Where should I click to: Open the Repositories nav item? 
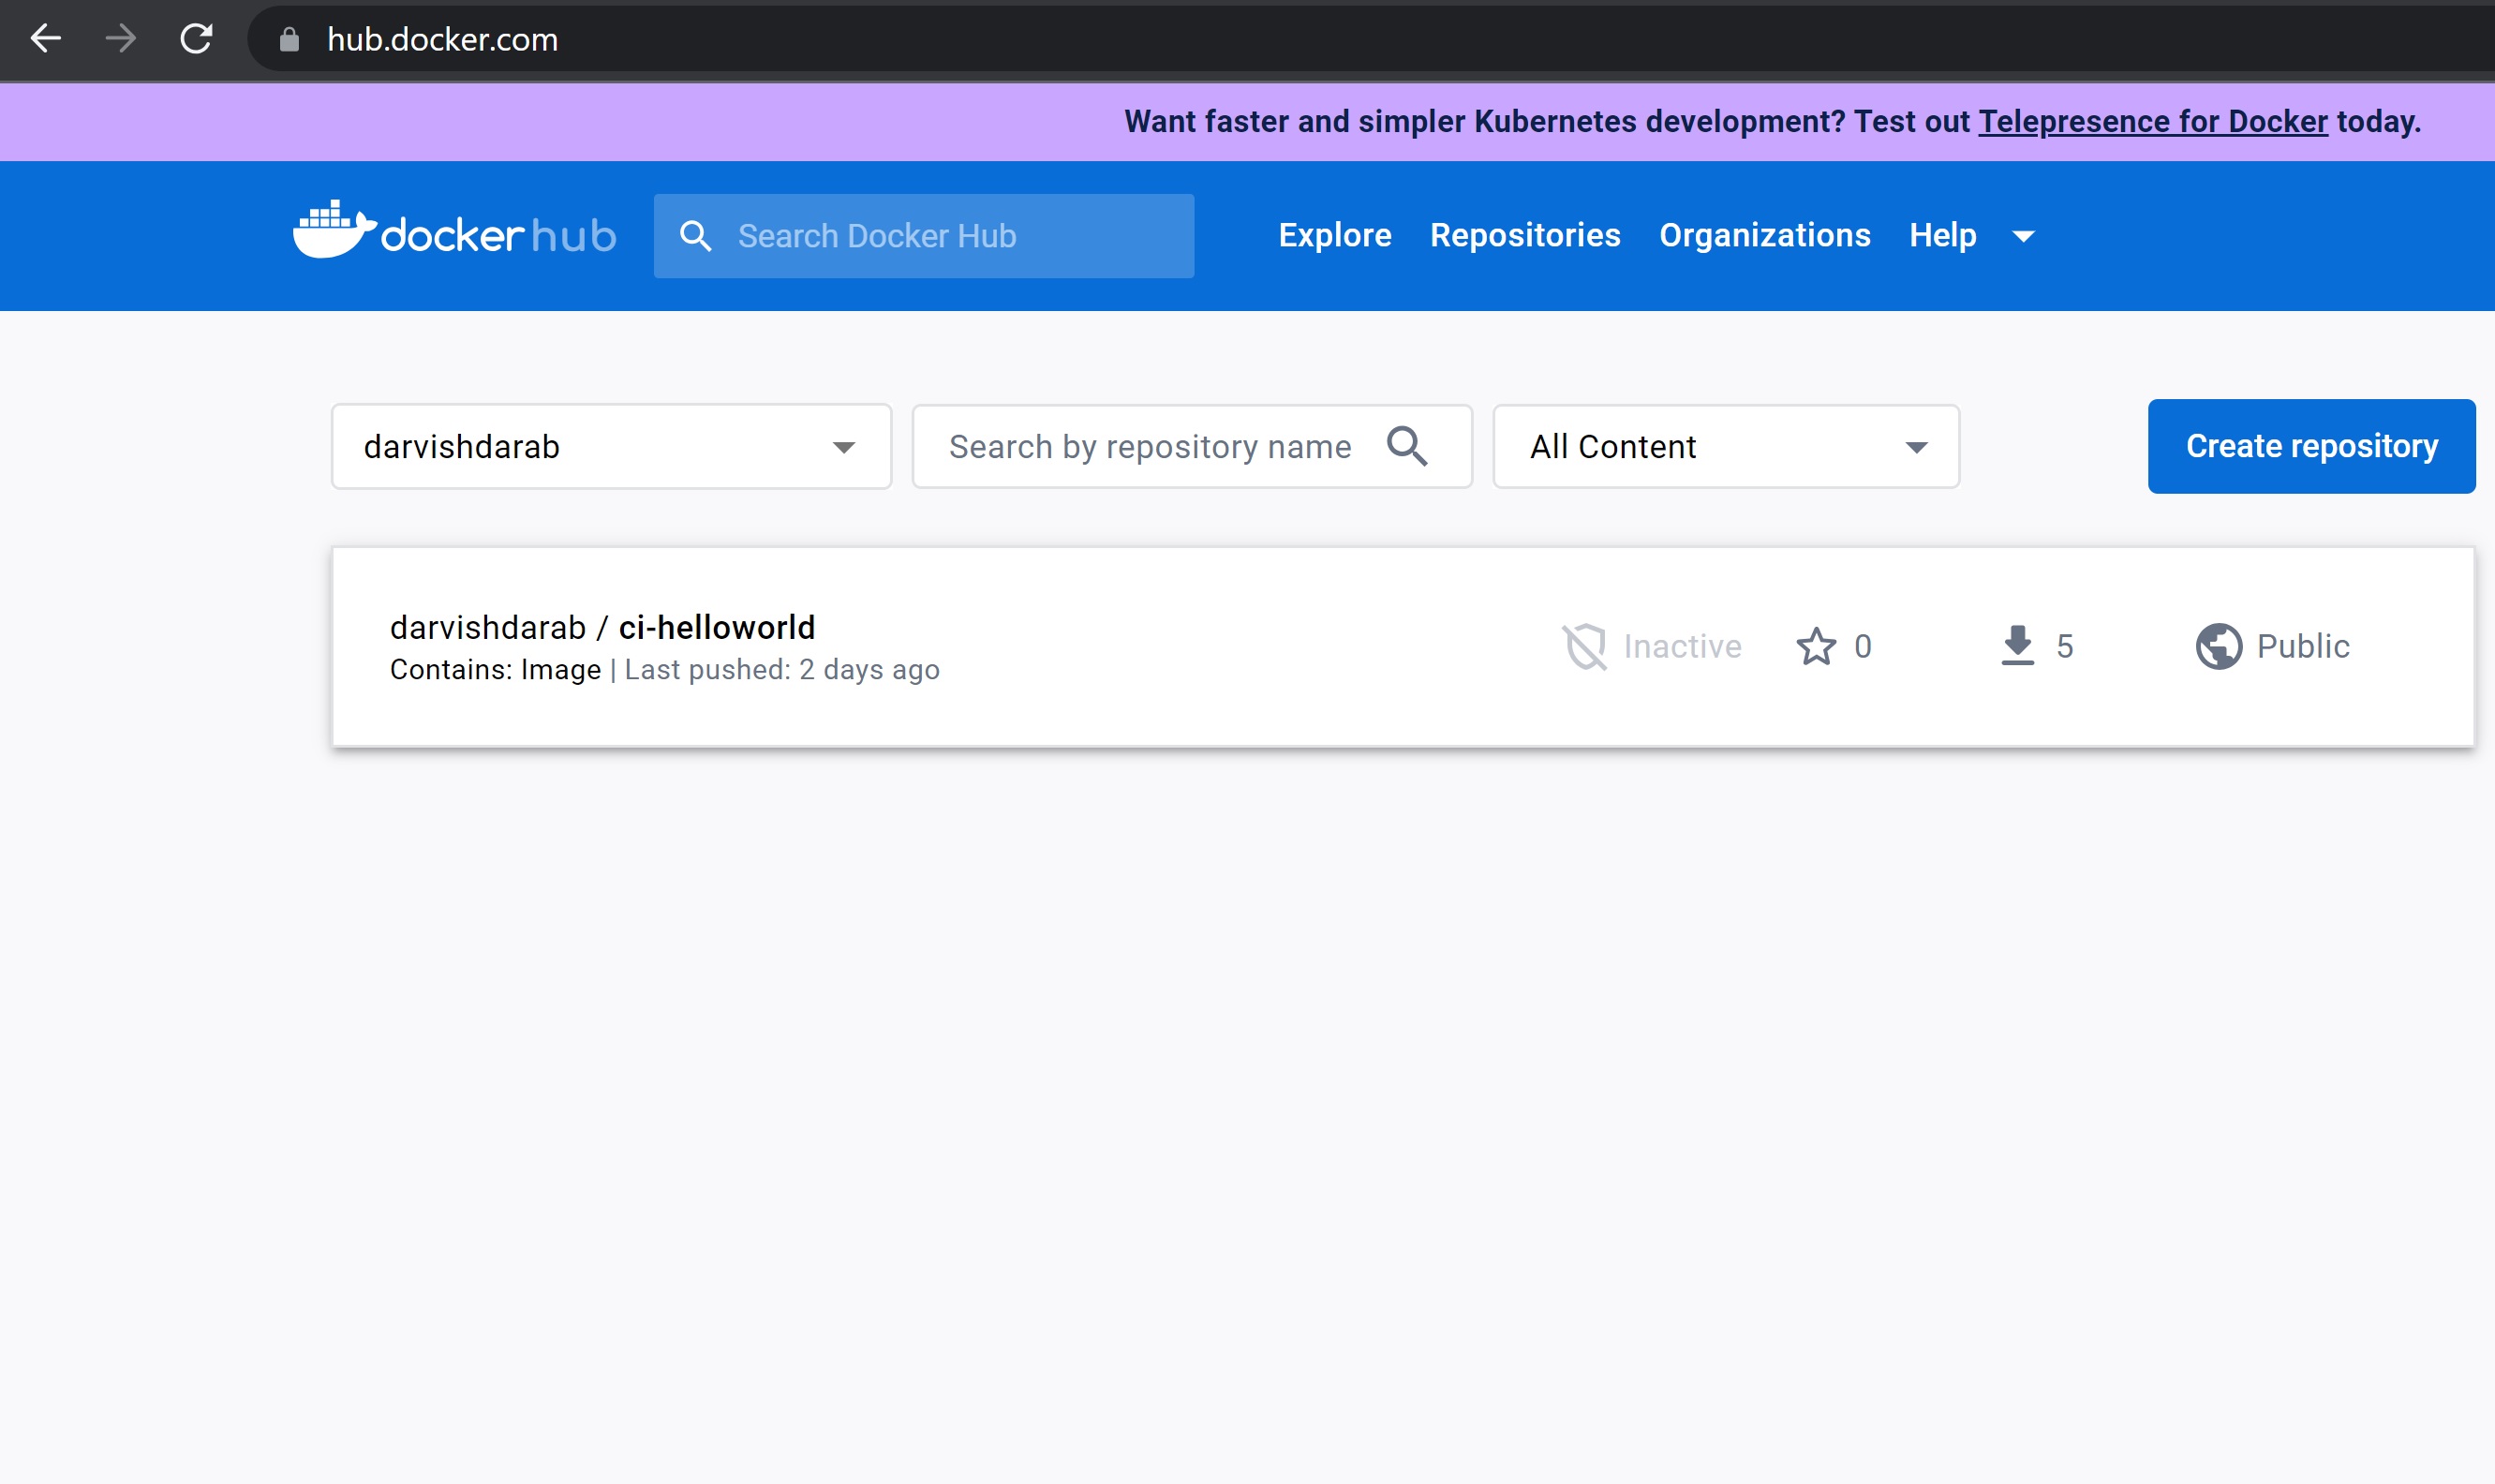[1525, 235]
